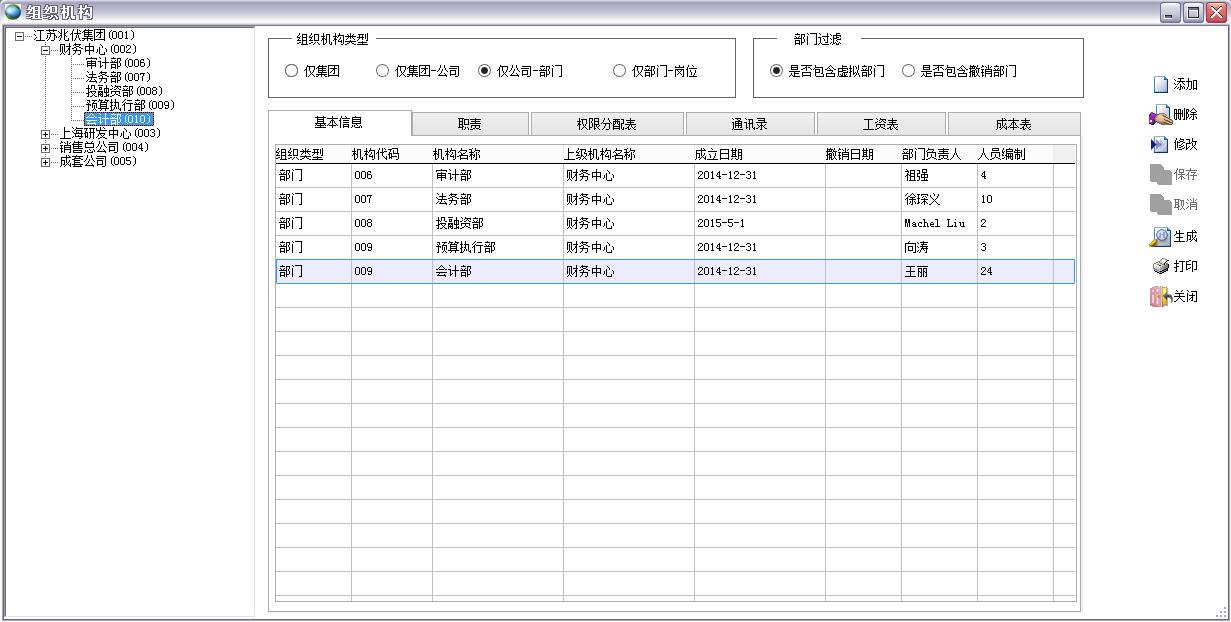This screenshot has height=622, width=1231.
Task: Choose 是否包含撤销部门 filter option
Action: 909,71
